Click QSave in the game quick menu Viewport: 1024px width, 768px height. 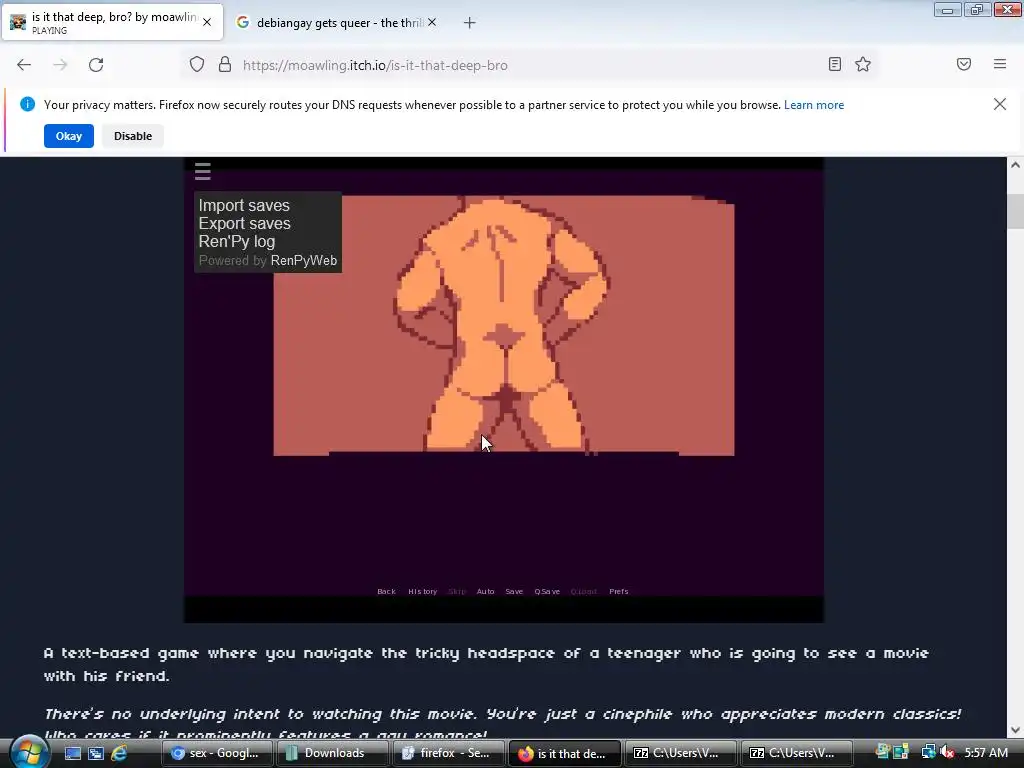[x=547, y=592]
